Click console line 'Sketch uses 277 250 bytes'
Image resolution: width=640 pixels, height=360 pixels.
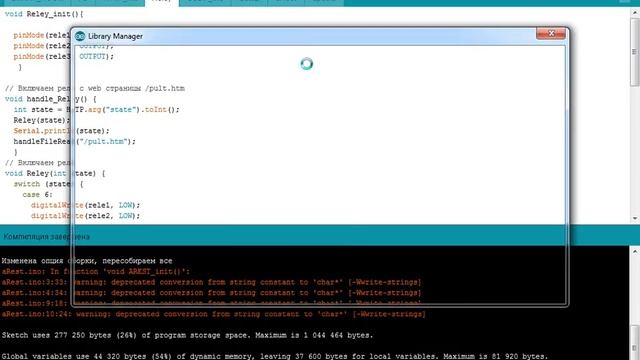pos(187,336)
